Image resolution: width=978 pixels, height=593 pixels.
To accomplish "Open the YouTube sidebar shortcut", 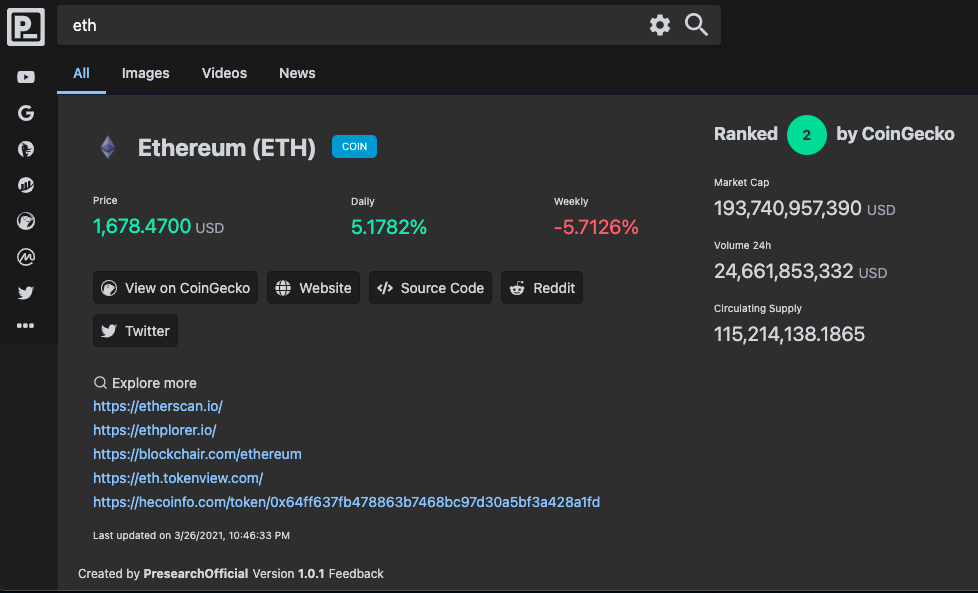I will tap(26, 77).
